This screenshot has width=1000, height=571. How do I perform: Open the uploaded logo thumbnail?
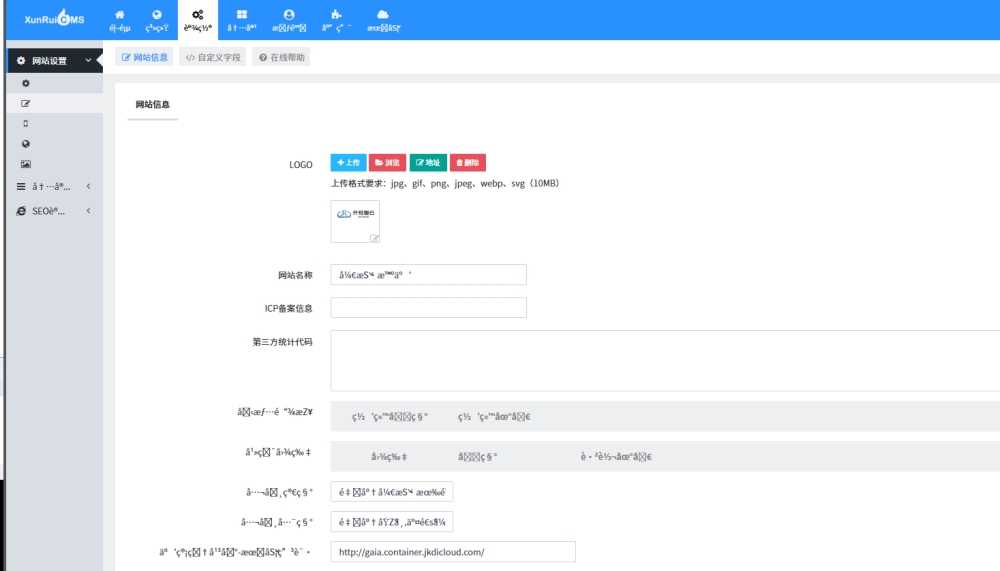355,221
